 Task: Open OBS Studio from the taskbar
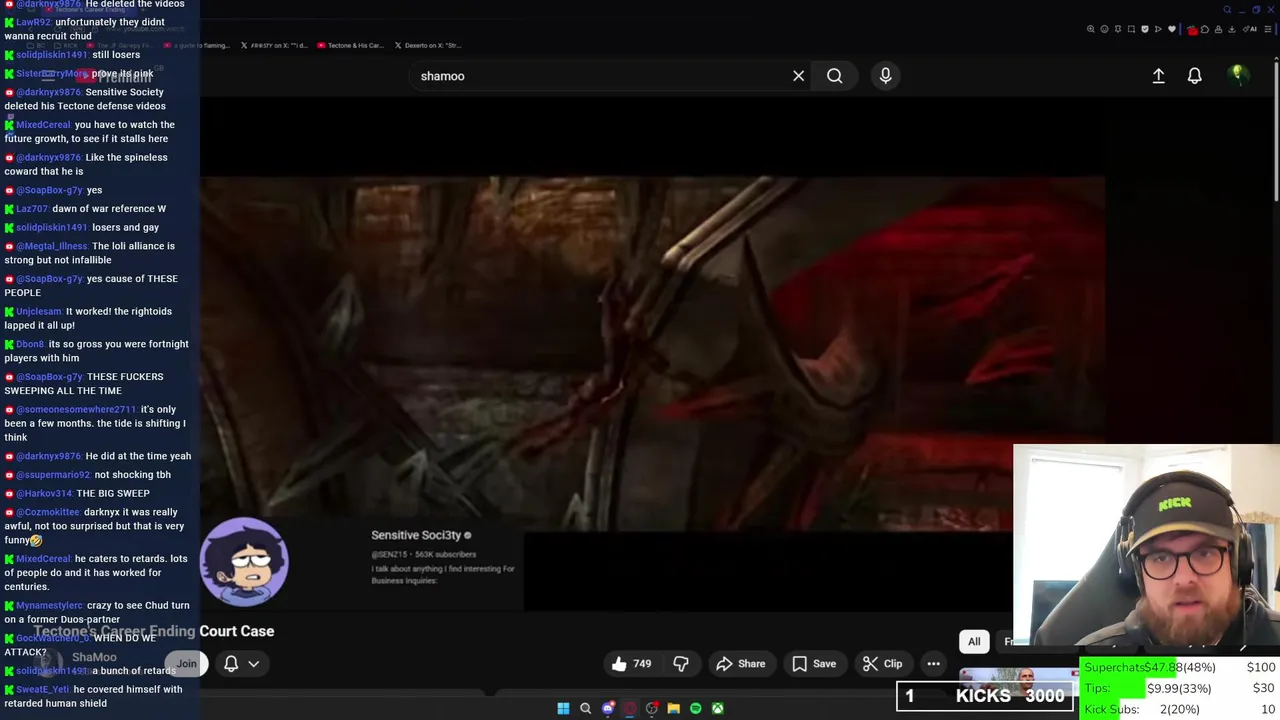652,708
